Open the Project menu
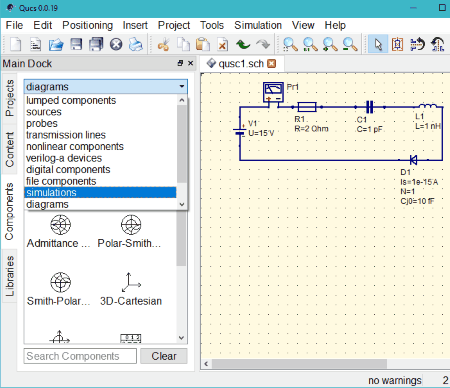 point(174,25)
